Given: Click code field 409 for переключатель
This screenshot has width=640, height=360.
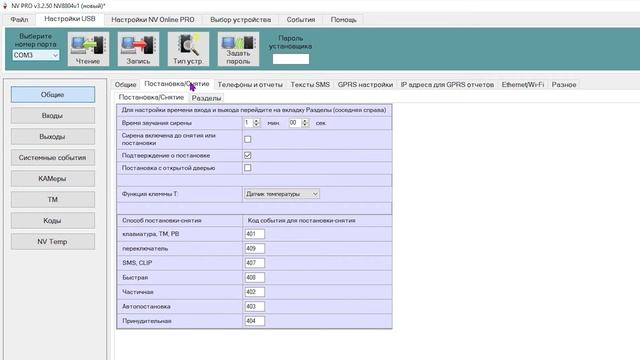Looking at the screenshot, I should click(x=255, y=249).
